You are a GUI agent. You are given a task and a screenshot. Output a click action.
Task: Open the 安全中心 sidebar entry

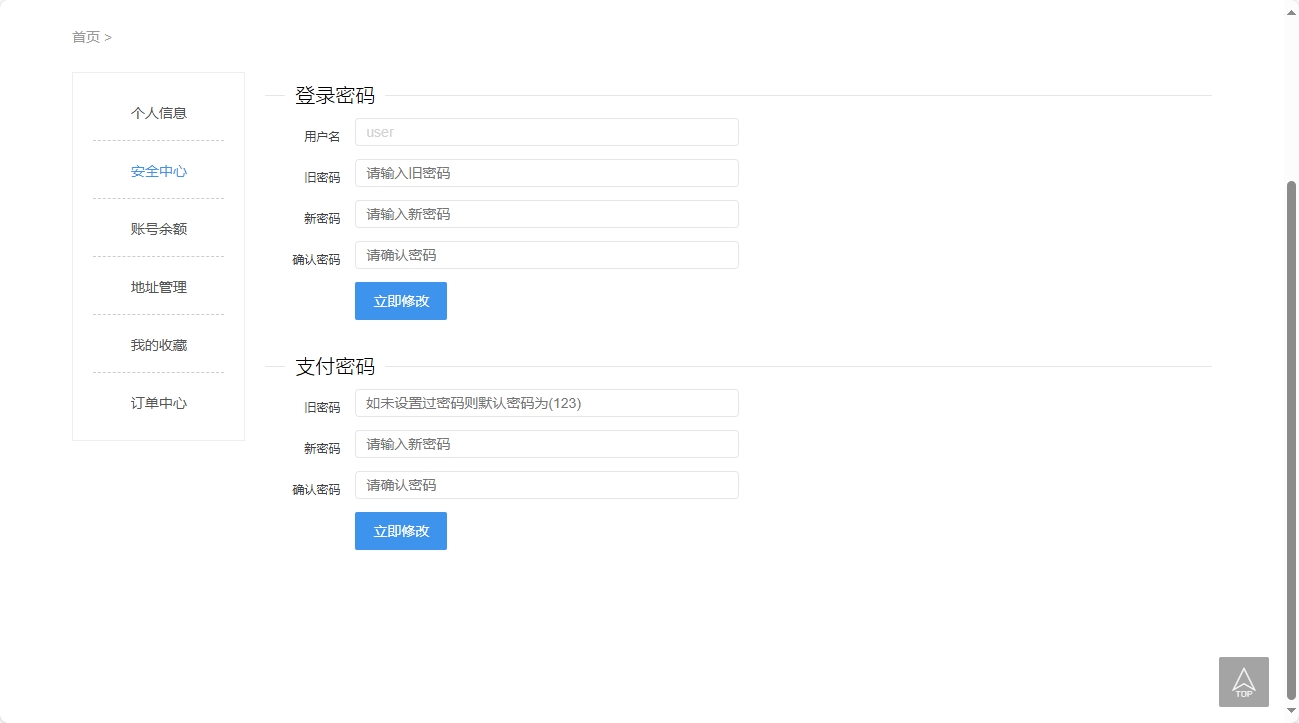158,171
